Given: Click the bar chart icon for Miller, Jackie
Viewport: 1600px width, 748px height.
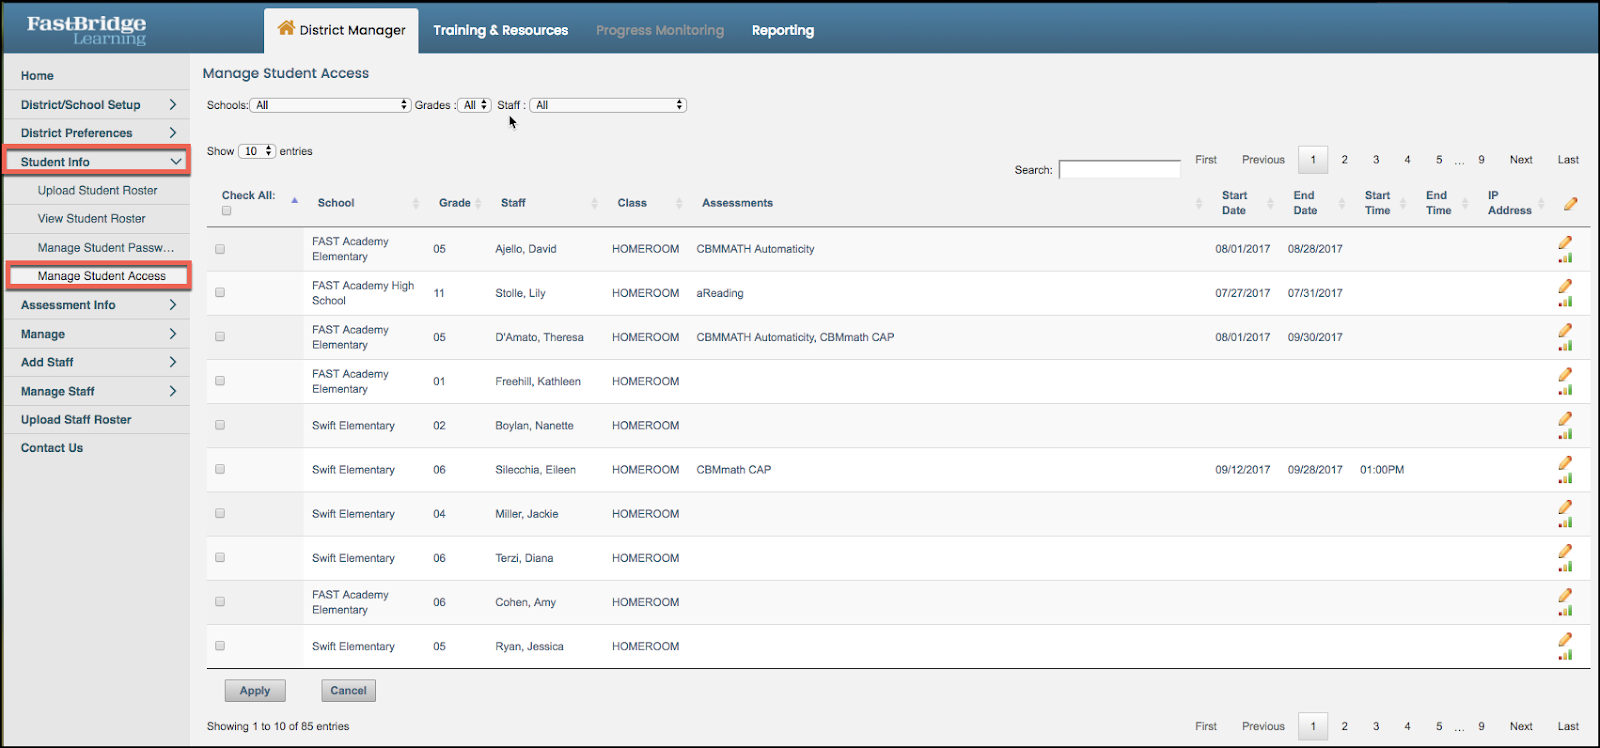Looking at the screenshot, I should (x=1565, y=522).
